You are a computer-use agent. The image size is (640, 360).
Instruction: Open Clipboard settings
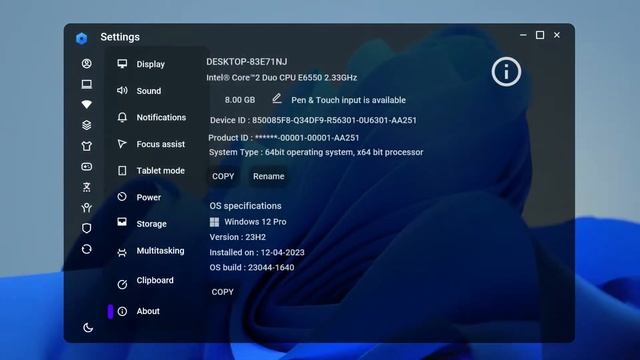pyautogui.click(x=155, y=281)
